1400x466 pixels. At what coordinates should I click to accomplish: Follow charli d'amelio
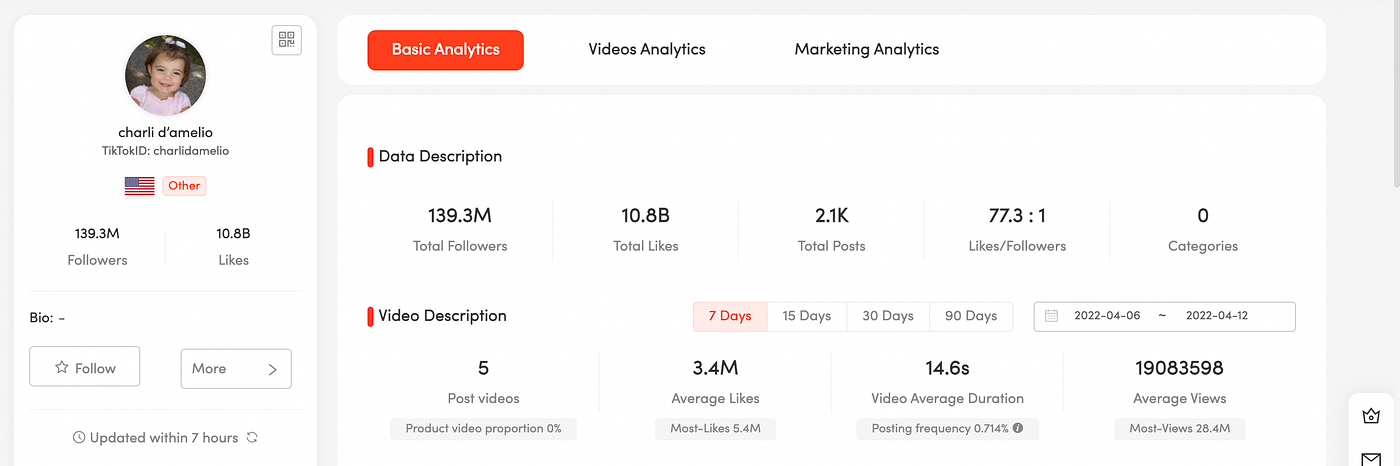pos(85,367)
